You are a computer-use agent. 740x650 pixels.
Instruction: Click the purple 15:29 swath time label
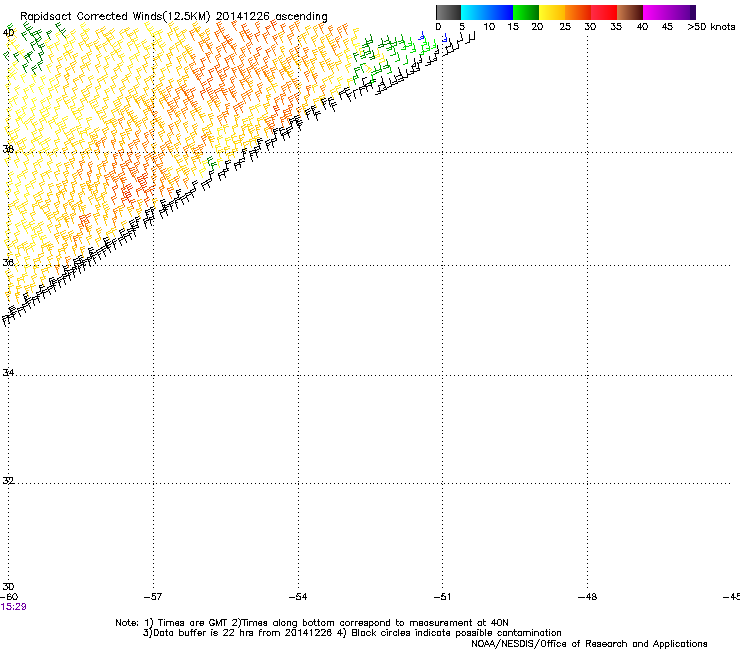point(13,607)
